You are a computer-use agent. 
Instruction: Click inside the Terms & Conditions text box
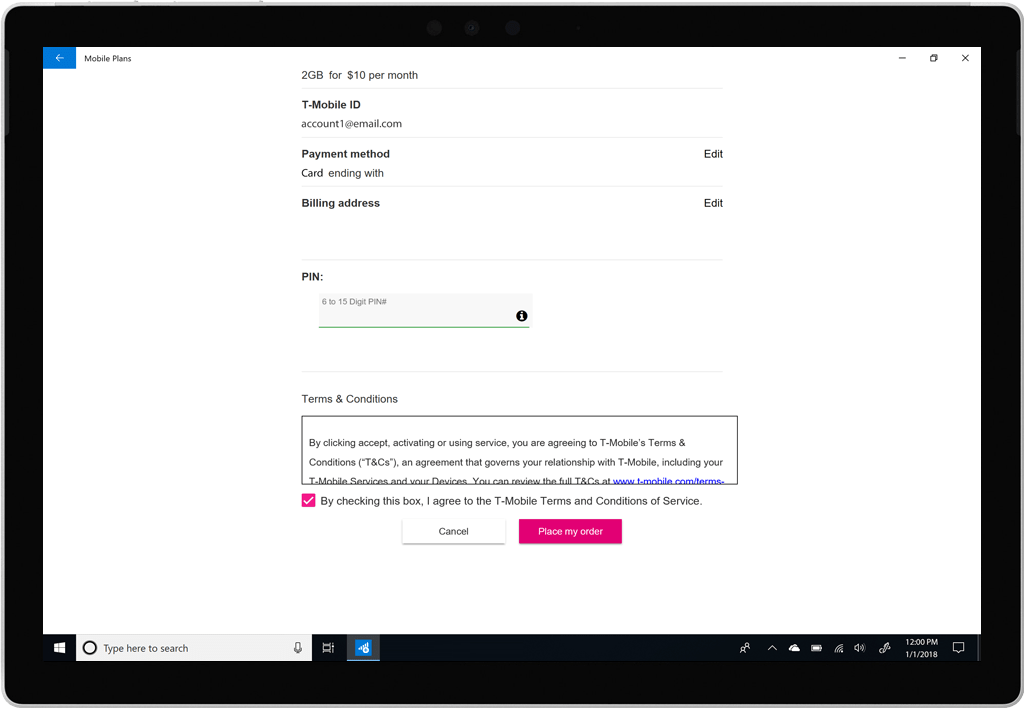coord(519,450)
